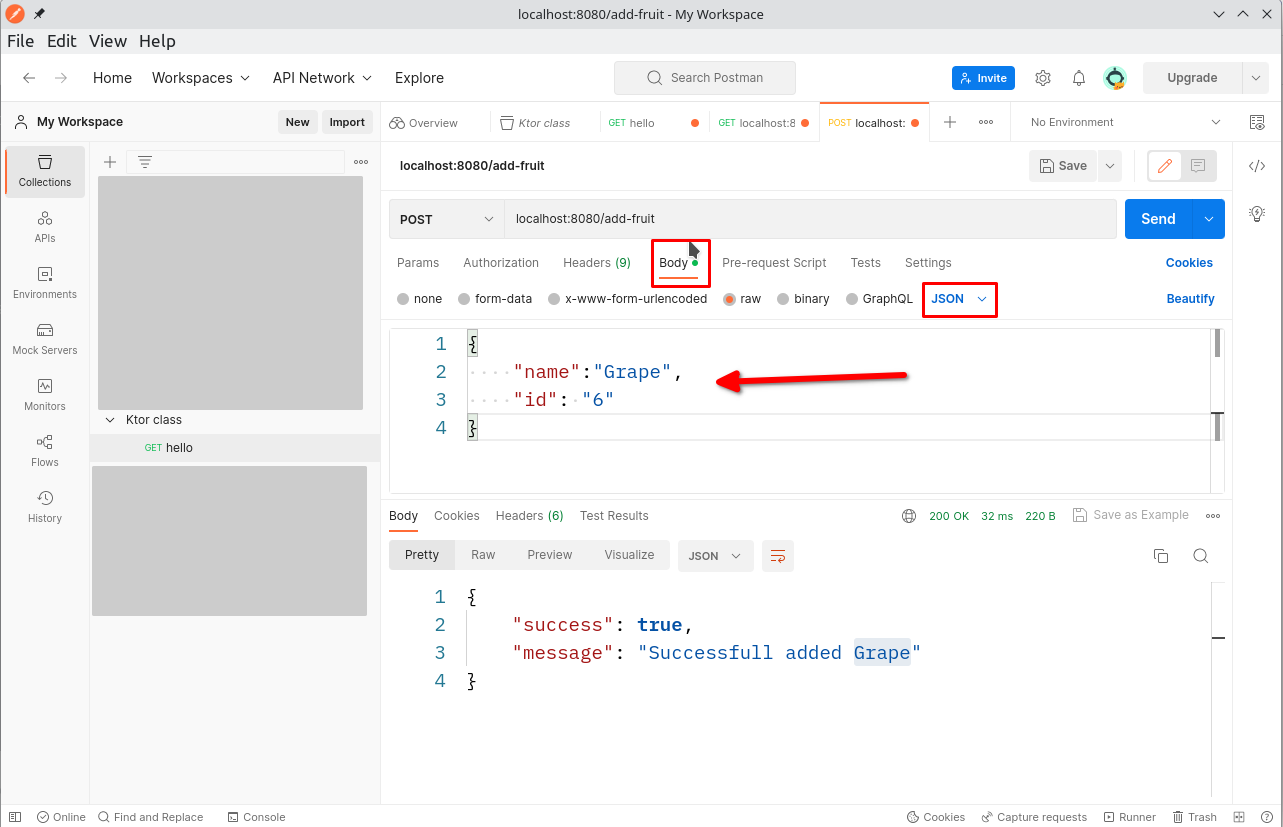Open tab options three dots
Image resolution: width=1283 pixels, height=827 pixels.
click(986, 122)
